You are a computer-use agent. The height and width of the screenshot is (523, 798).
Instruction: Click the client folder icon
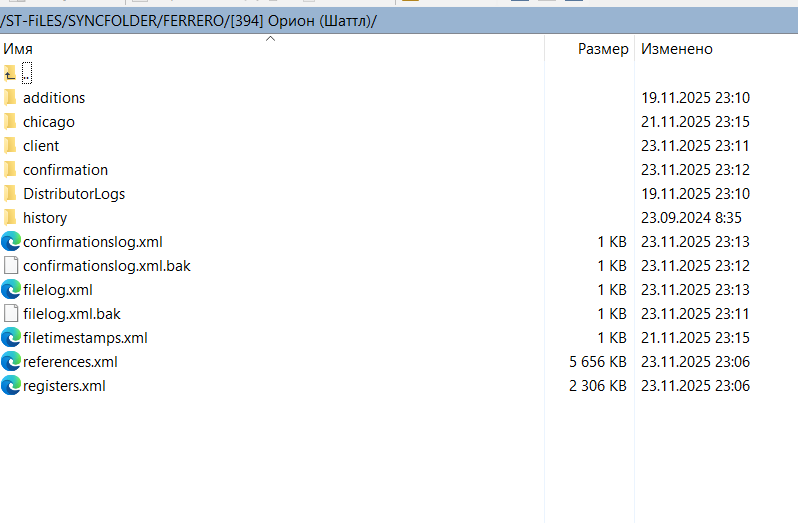click(10, 146)
